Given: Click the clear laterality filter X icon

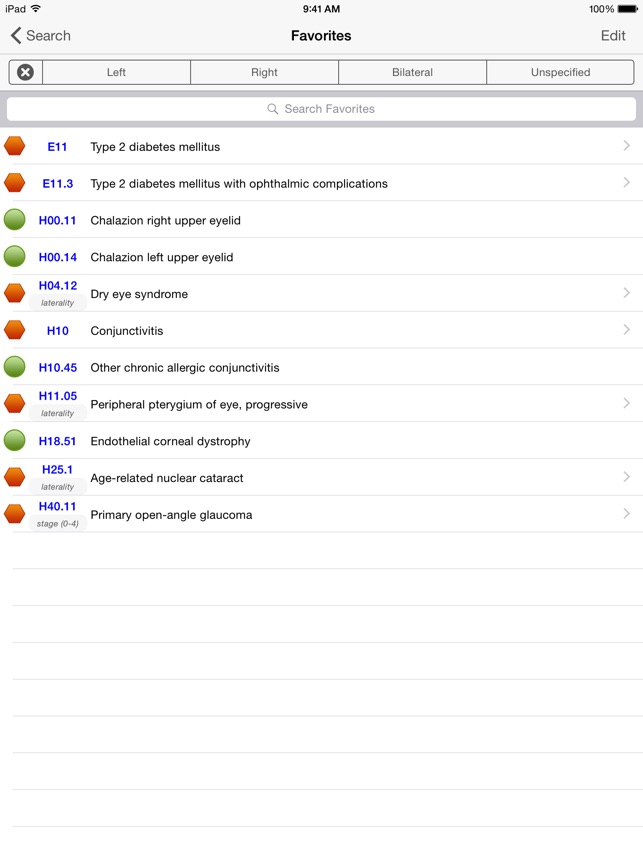Looking at the screenshot, I should [26, 72].
